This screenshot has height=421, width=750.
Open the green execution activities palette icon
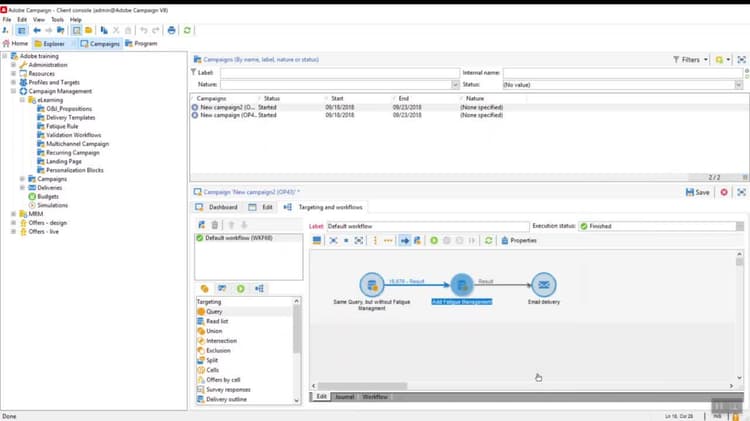241,288
